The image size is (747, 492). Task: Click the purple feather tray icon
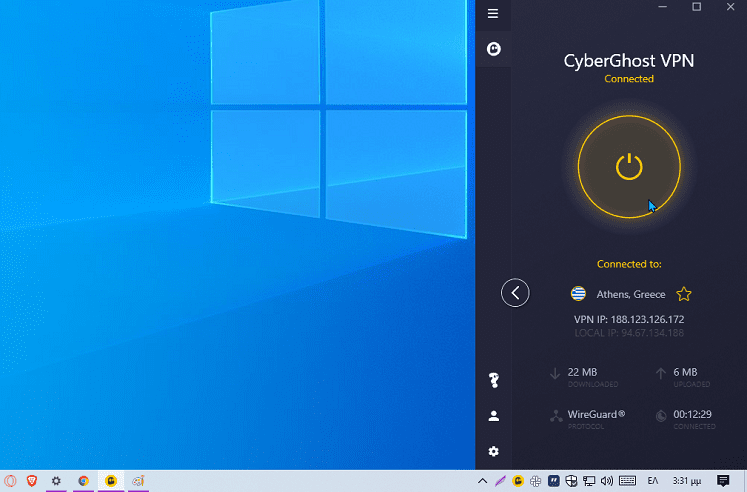(x=500, y=481)
